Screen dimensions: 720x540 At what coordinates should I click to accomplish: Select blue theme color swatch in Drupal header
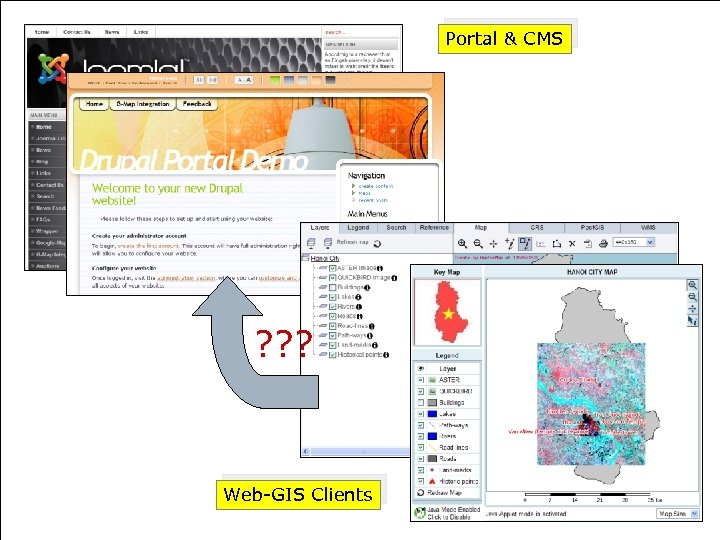(x=288, y=80)
